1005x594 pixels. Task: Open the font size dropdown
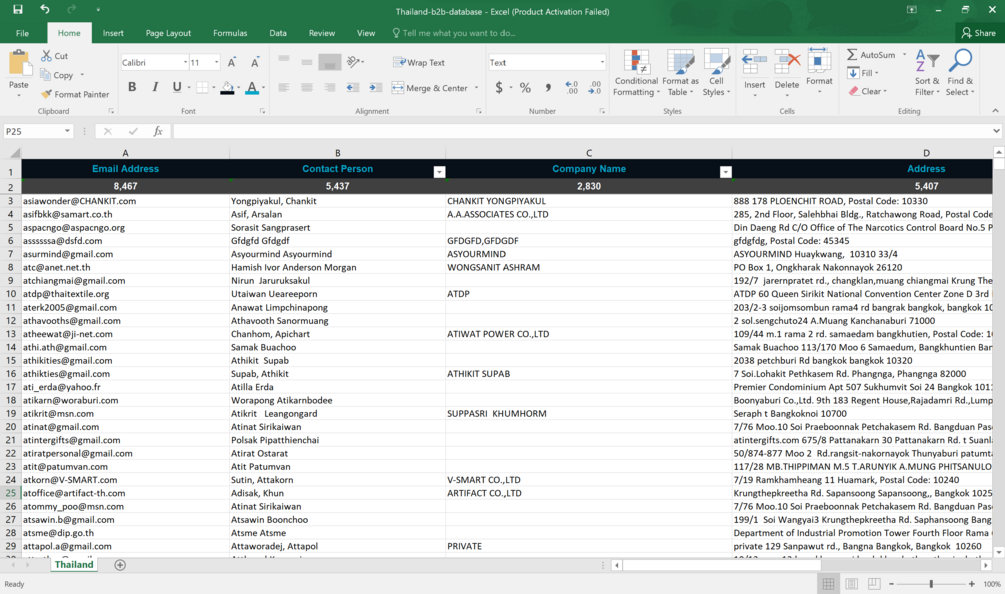216,62
